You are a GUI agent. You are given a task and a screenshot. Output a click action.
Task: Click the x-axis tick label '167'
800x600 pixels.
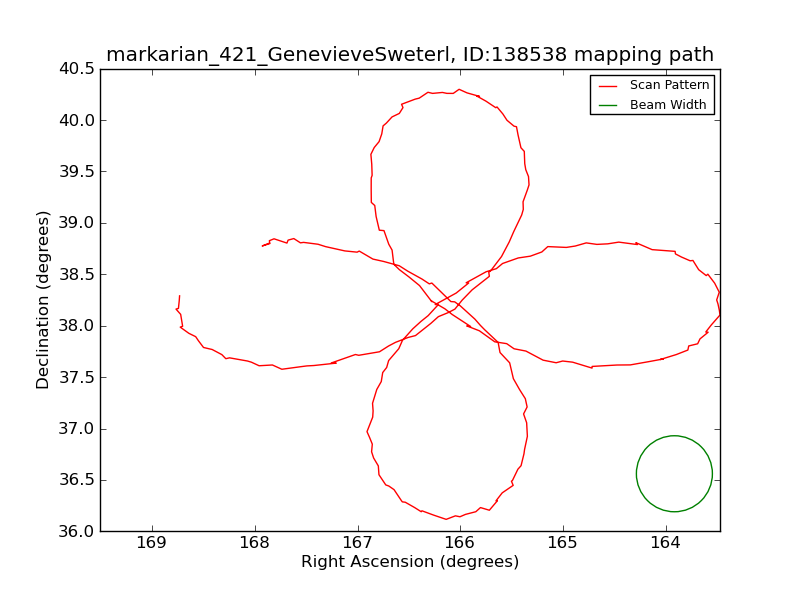point(358,542)
